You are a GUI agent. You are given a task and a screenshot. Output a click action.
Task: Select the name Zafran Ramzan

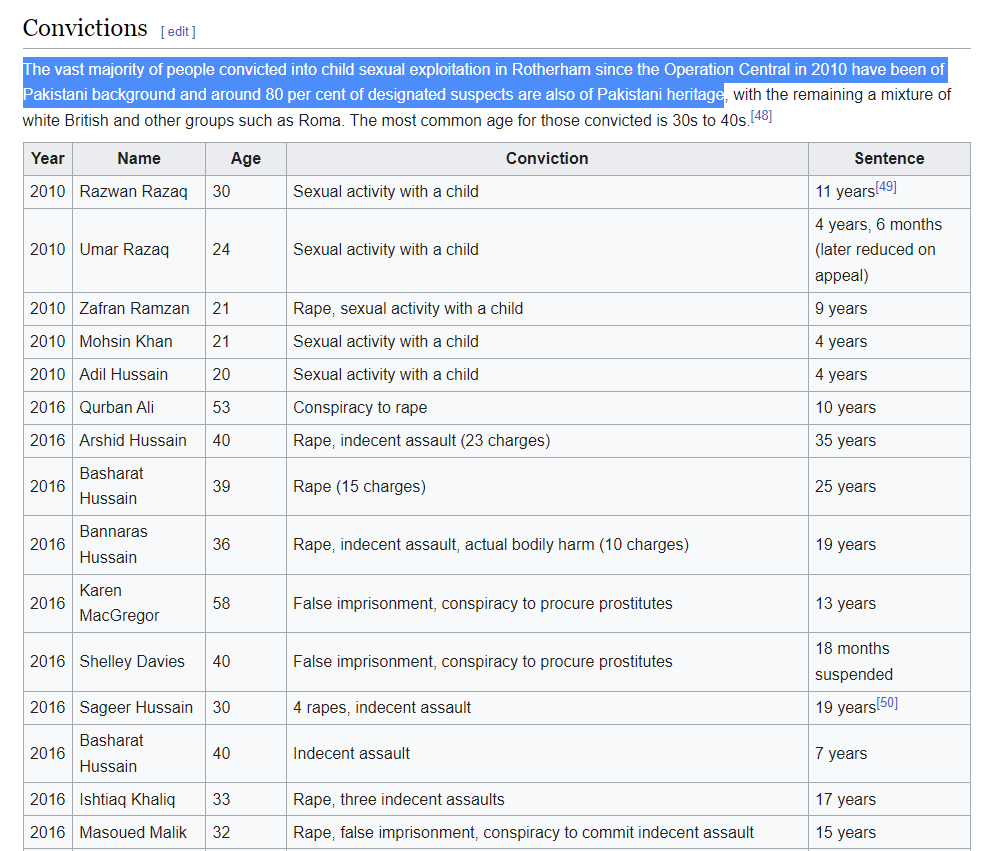click(134, 308)
